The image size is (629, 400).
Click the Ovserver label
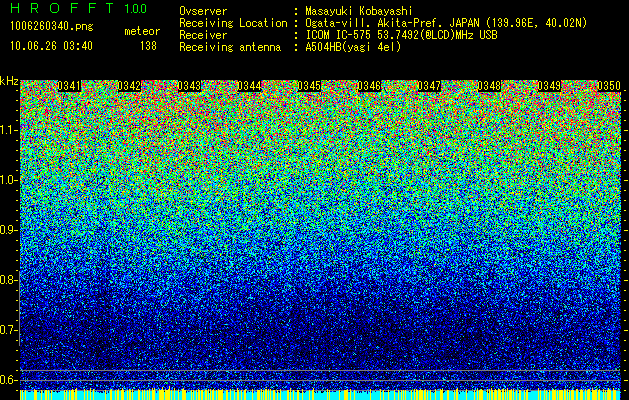tap(203, 11)
